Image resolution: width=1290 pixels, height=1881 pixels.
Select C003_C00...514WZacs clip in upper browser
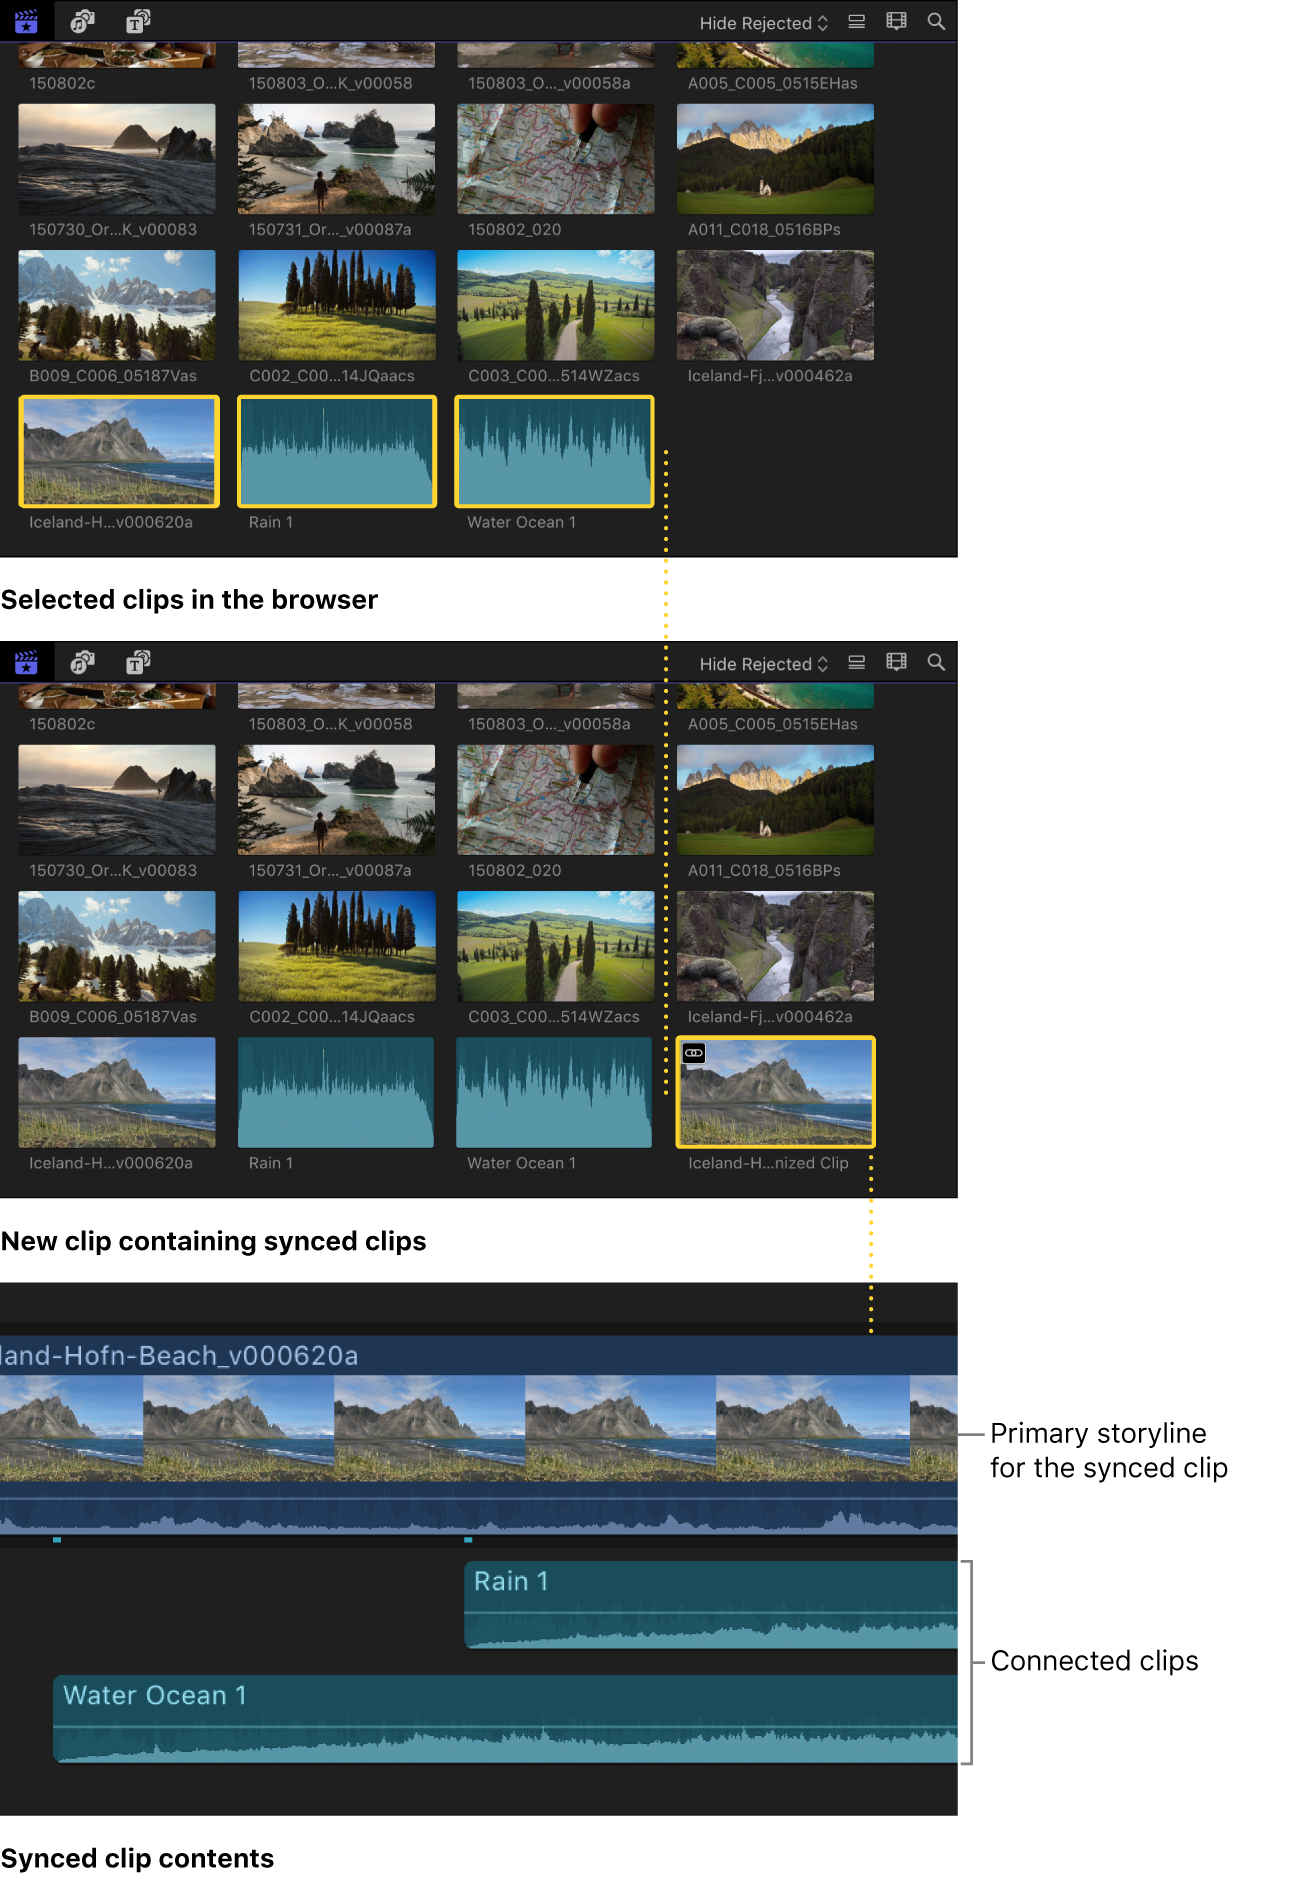point(556,305)
